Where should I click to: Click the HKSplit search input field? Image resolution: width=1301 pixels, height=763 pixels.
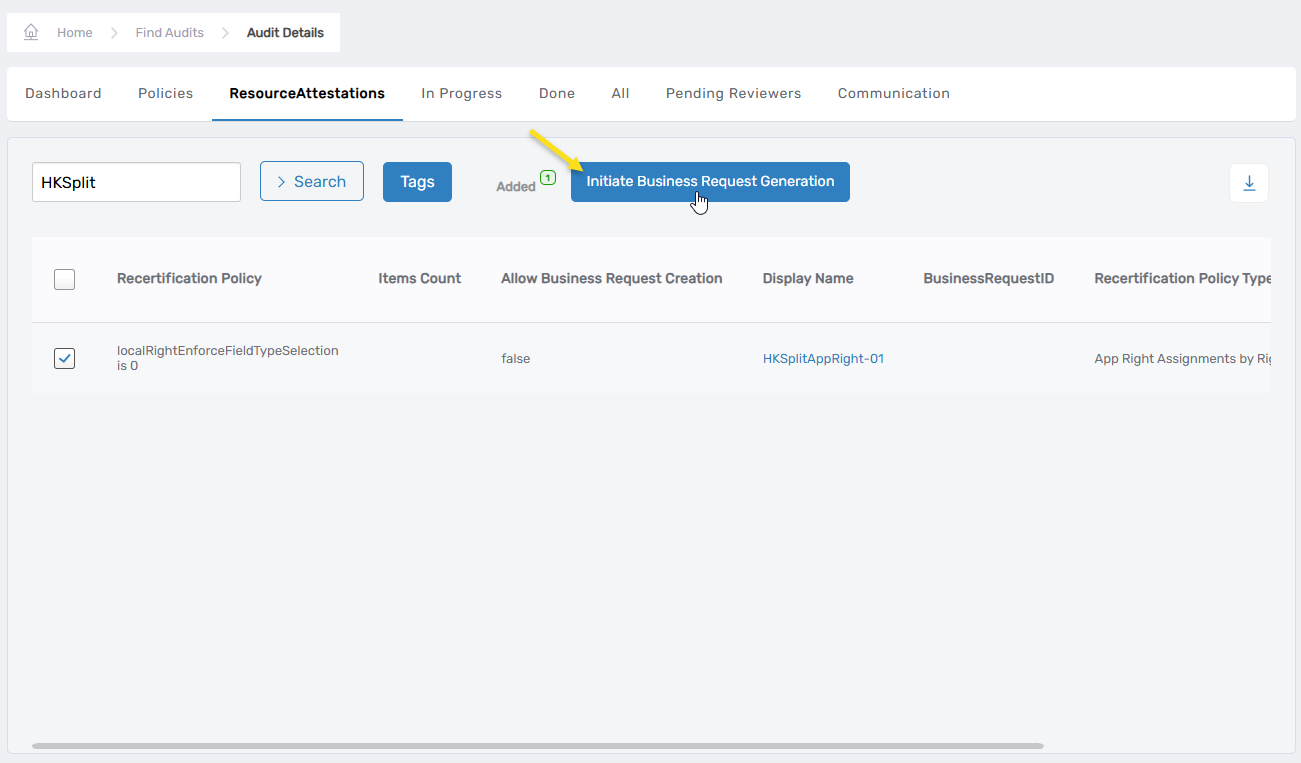click(x=136, y=183)
